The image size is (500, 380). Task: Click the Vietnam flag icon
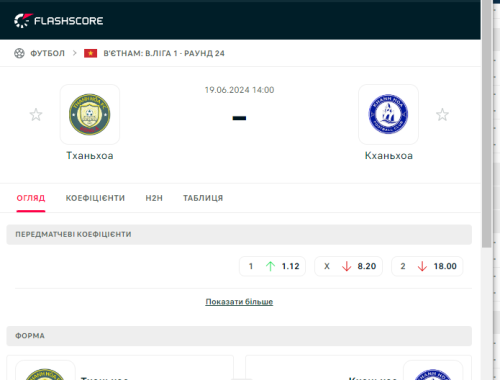(x=90, y=53)
